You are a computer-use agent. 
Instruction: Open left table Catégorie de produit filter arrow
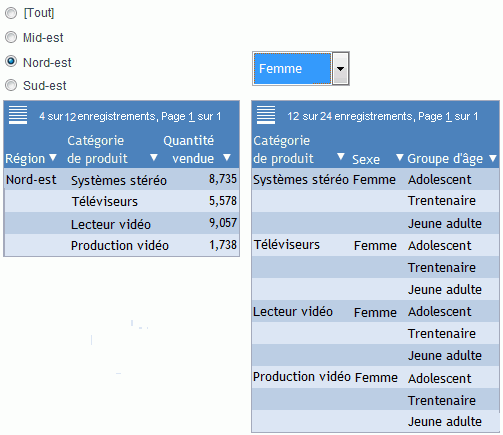pos(154,157)
